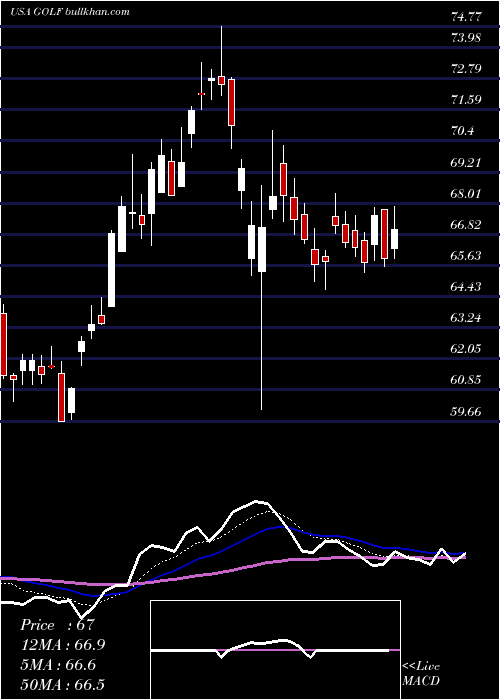Click the '12MA : 66.9' readout

tap(62, 645)
